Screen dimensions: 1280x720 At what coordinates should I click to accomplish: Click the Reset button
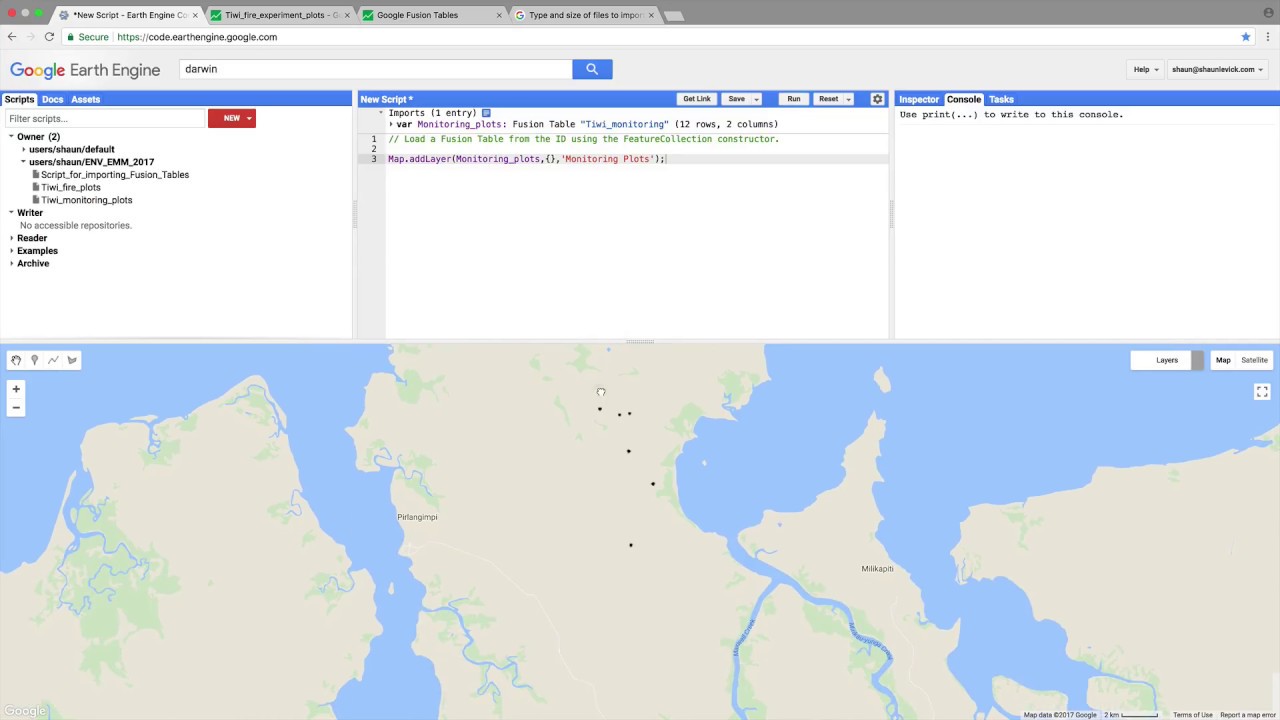click(828, 99)
